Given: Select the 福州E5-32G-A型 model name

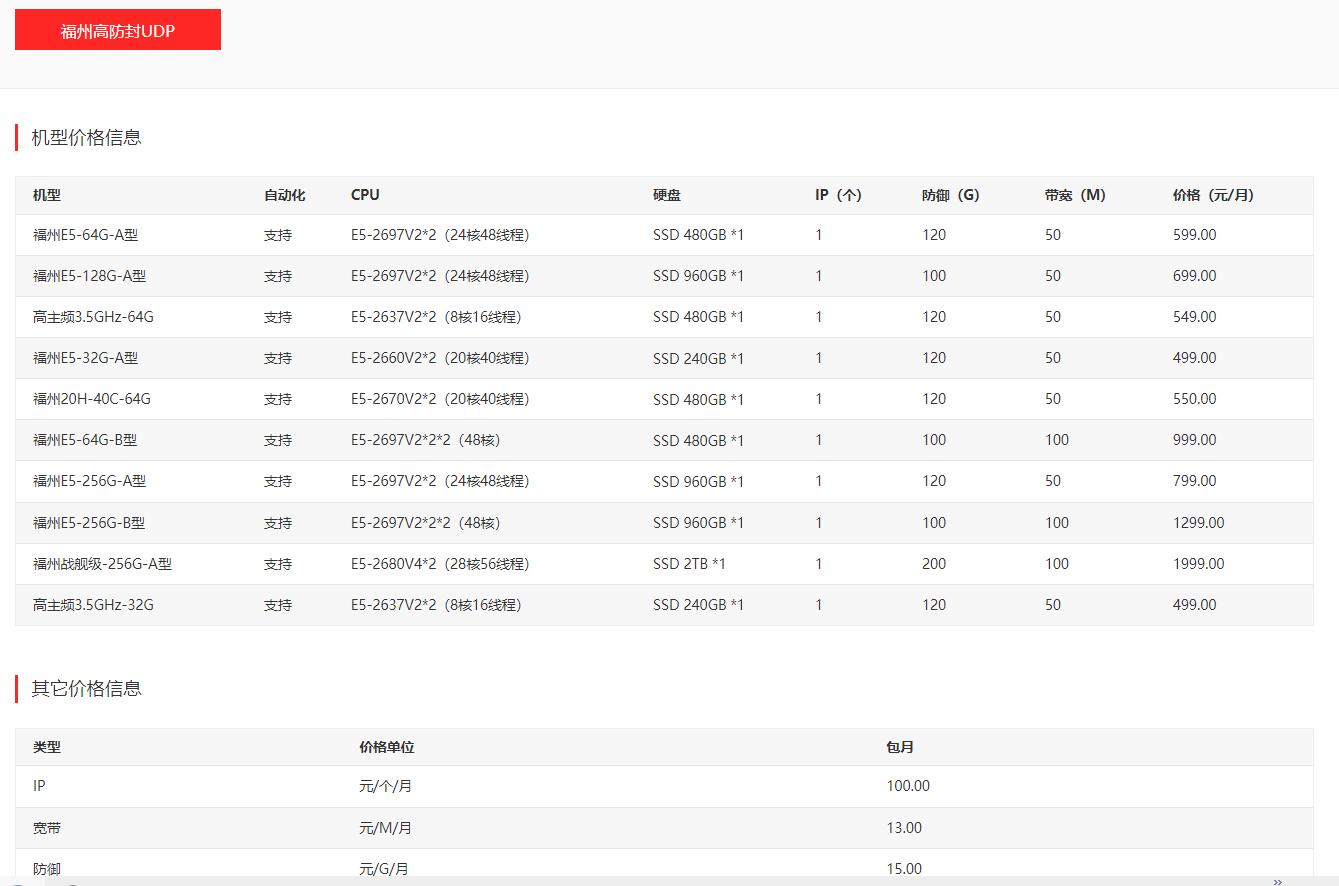Looking at the screenshot, I should (85, 358).
